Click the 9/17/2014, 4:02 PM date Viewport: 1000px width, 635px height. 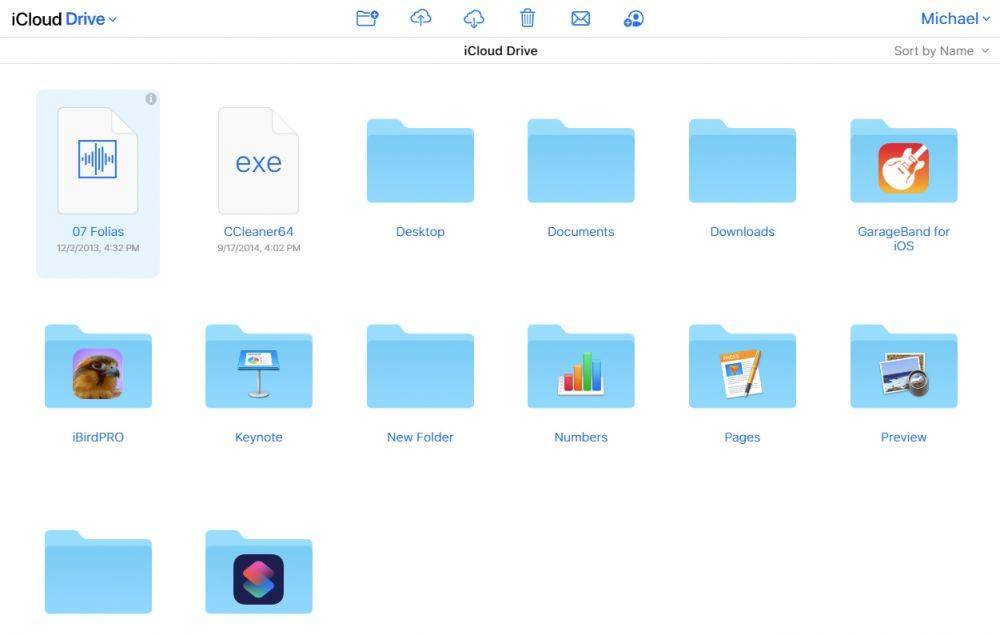pyautogui.click(x=259, y=248)
